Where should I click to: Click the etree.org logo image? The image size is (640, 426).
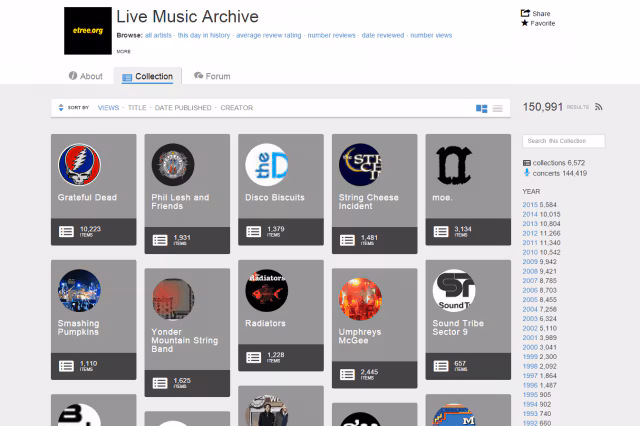[88, 31]
